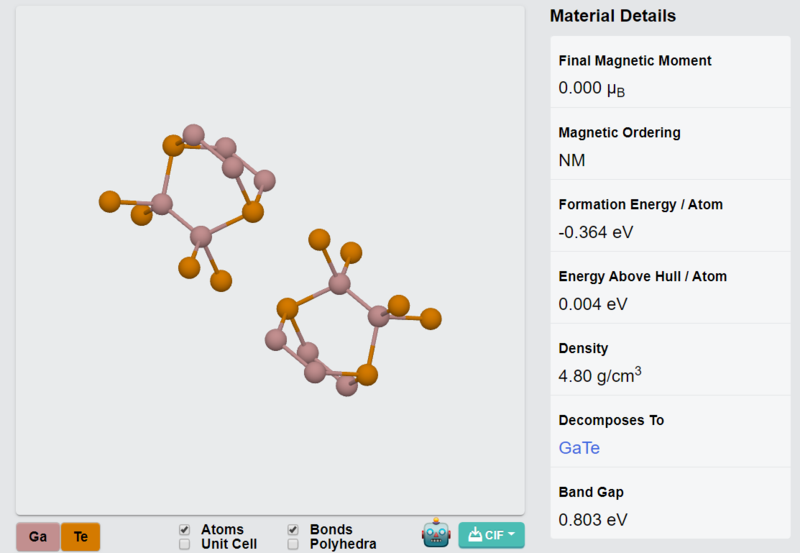Click the download icon on CIF button
The height and width of the screenshot is (553, 800).
(475, 535)
